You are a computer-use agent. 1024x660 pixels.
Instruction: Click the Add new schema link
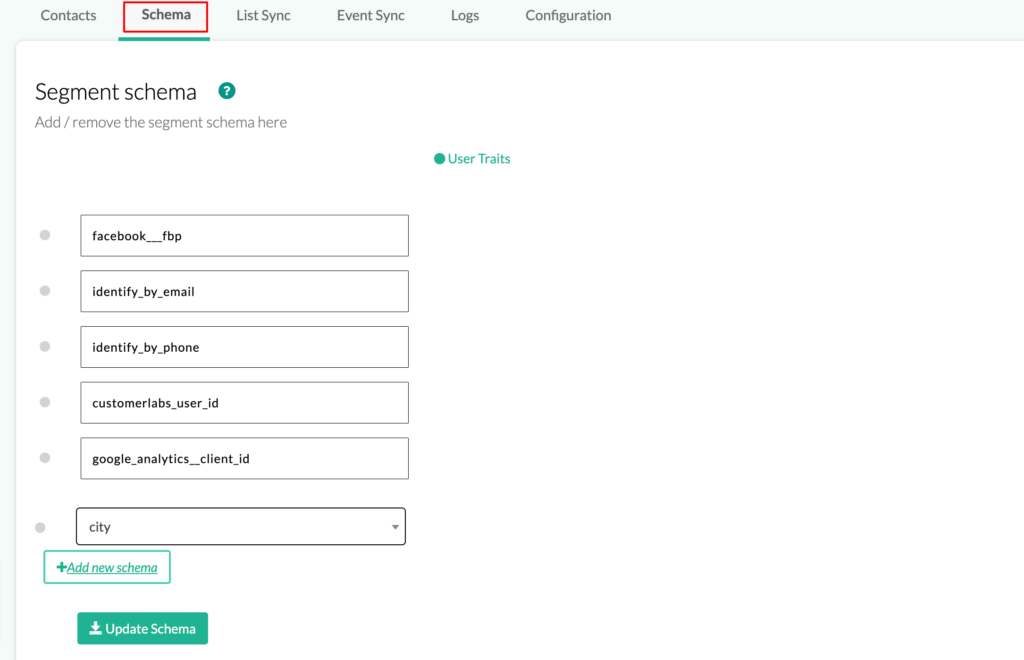(107, 567)
